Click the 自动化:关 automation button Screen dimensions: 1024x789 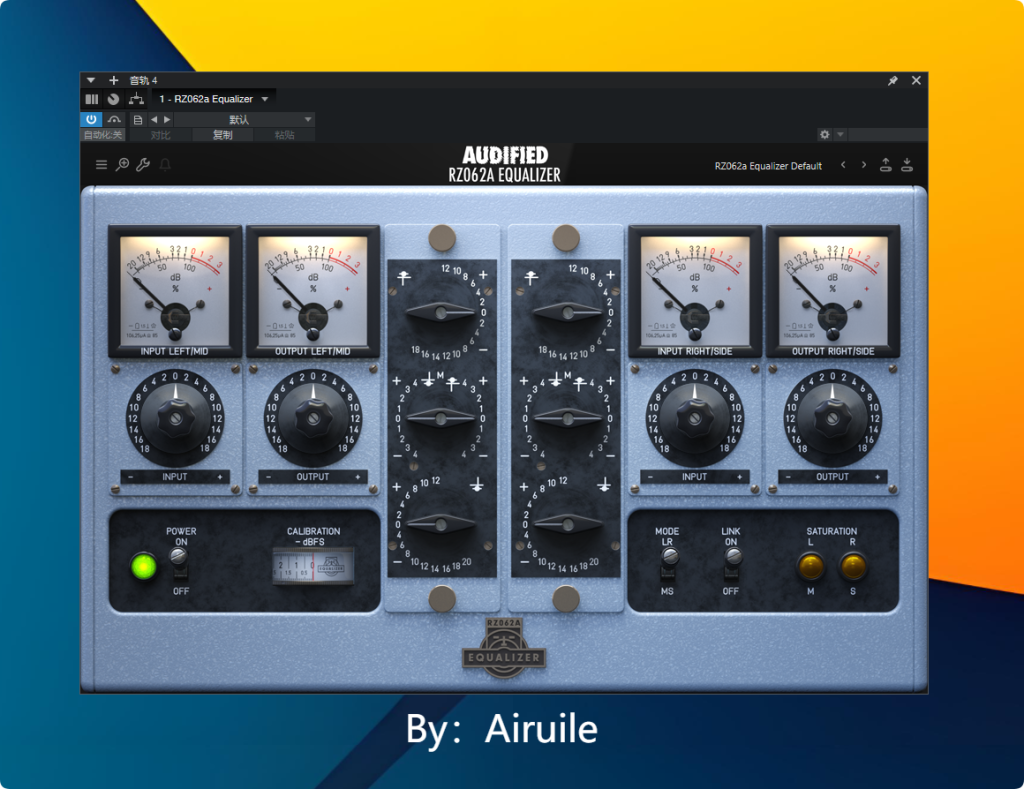pyautogui.click(x=103, y=135)
